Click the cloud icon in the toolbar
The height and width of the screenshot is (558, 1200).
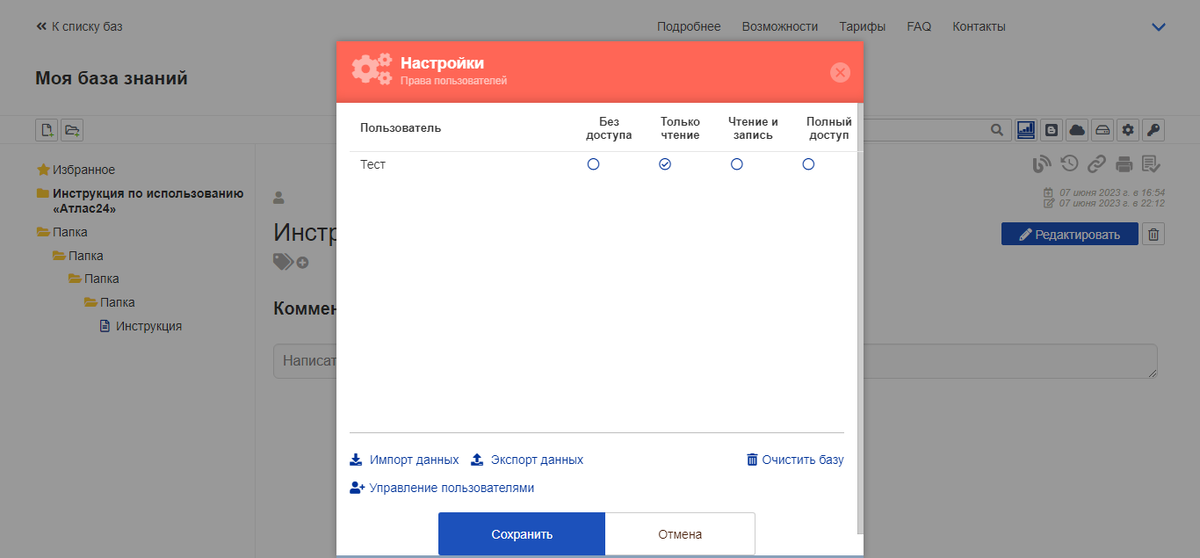[1077, 129]
